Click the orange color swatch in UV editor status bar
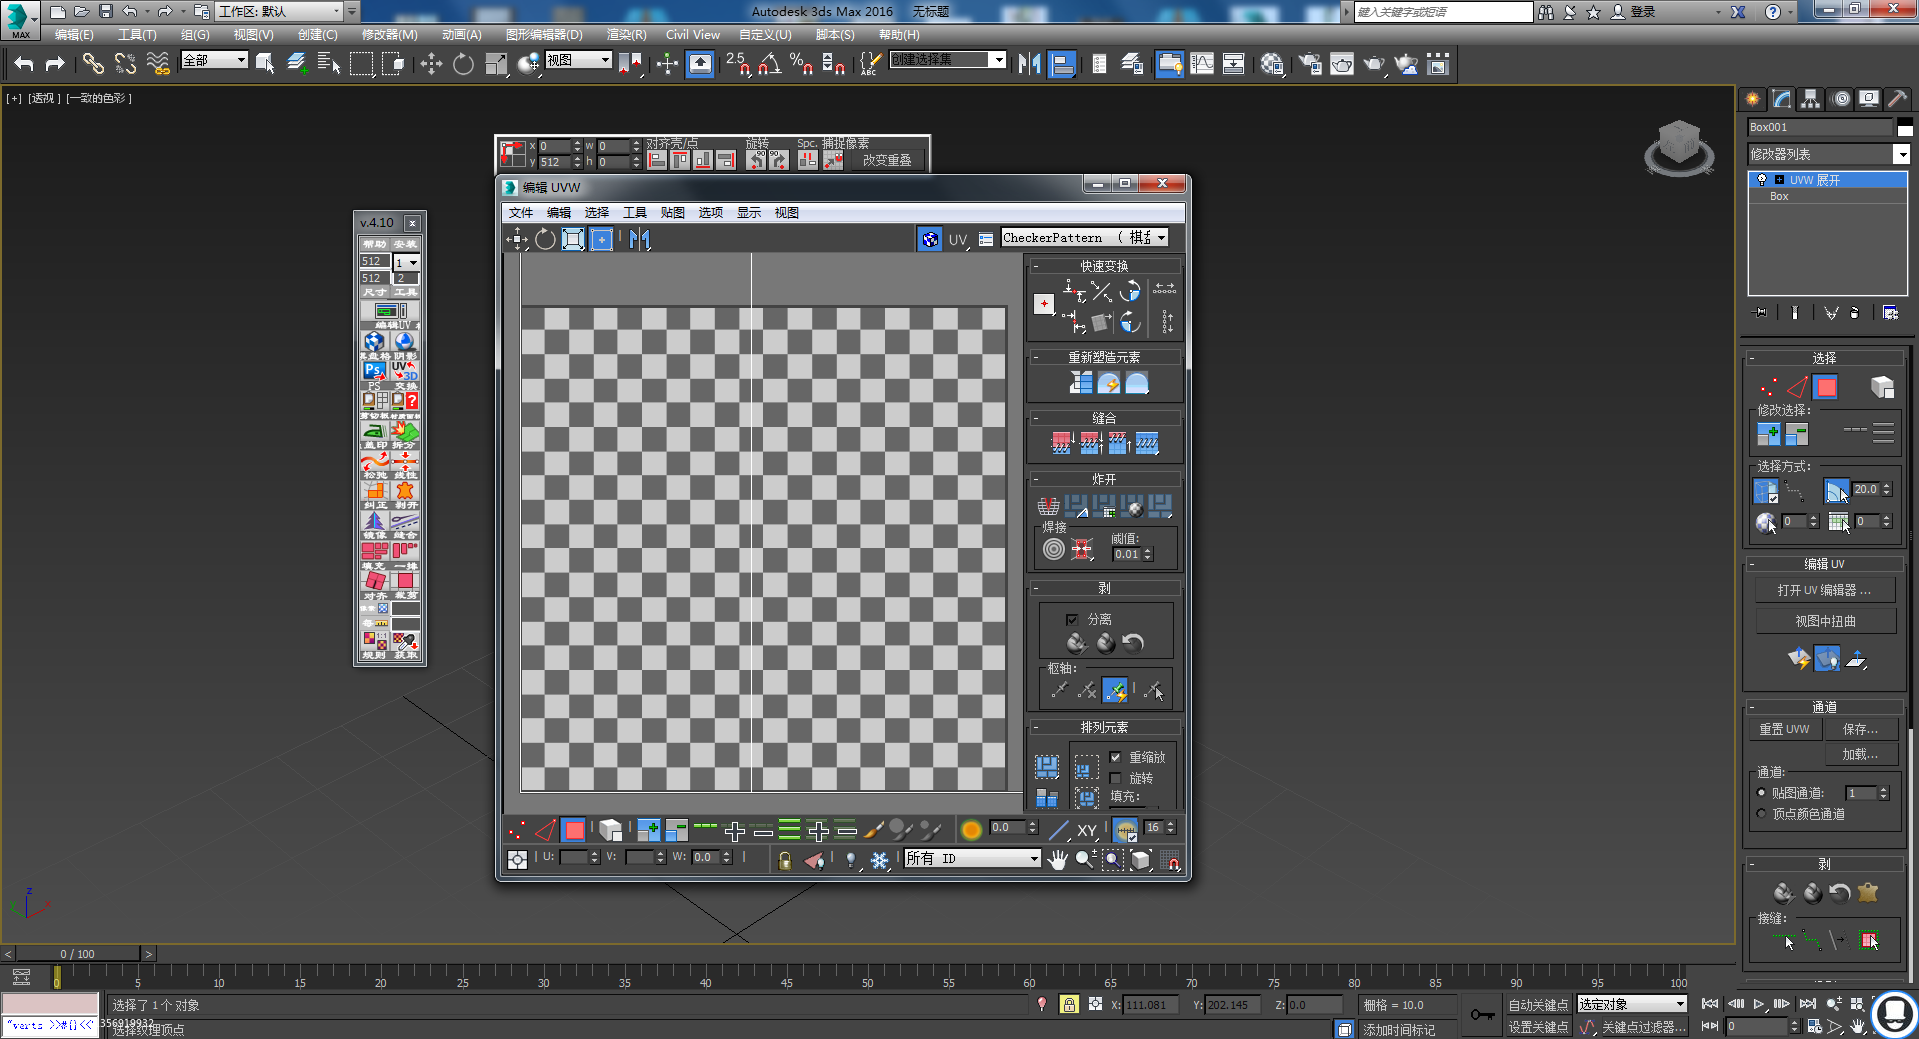 click(971, 829)
